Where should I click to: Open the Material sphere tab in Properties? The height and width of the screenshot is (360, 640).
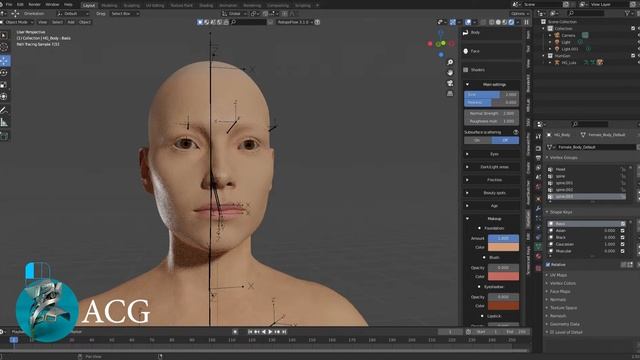(x=538, y=256)
